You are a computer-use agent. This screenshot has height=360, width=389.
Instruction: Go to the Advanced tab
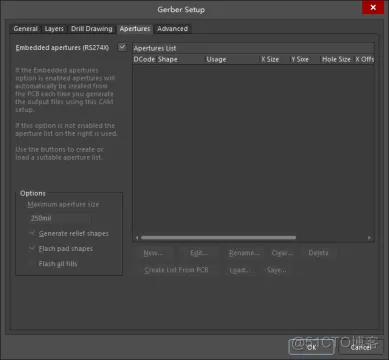pos(172,29)
